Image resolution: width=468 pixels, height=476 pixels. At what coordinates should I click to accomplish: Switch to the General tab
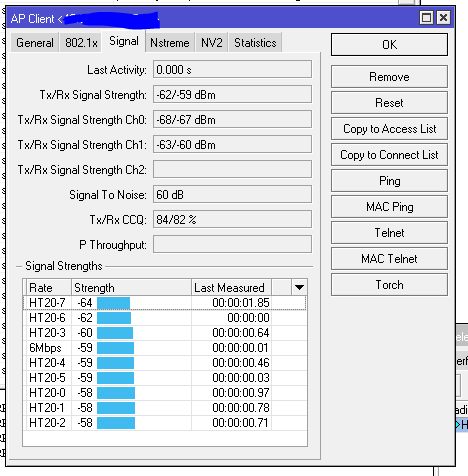pyautogui.click(x=35, y=43)
